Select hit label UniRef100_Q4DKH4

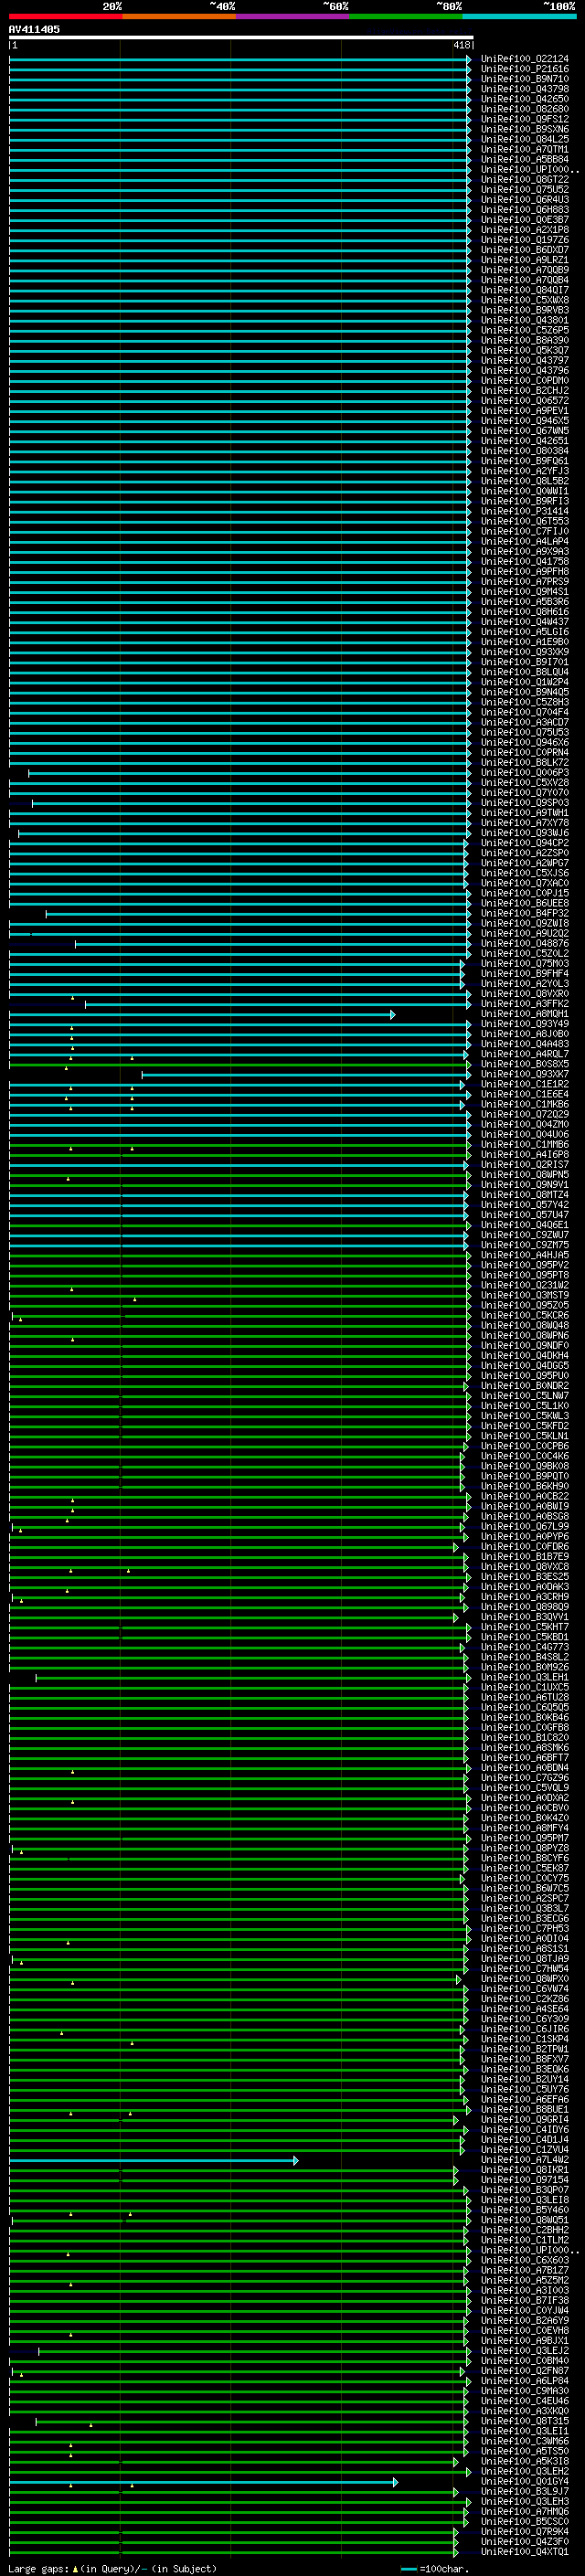525,1355
